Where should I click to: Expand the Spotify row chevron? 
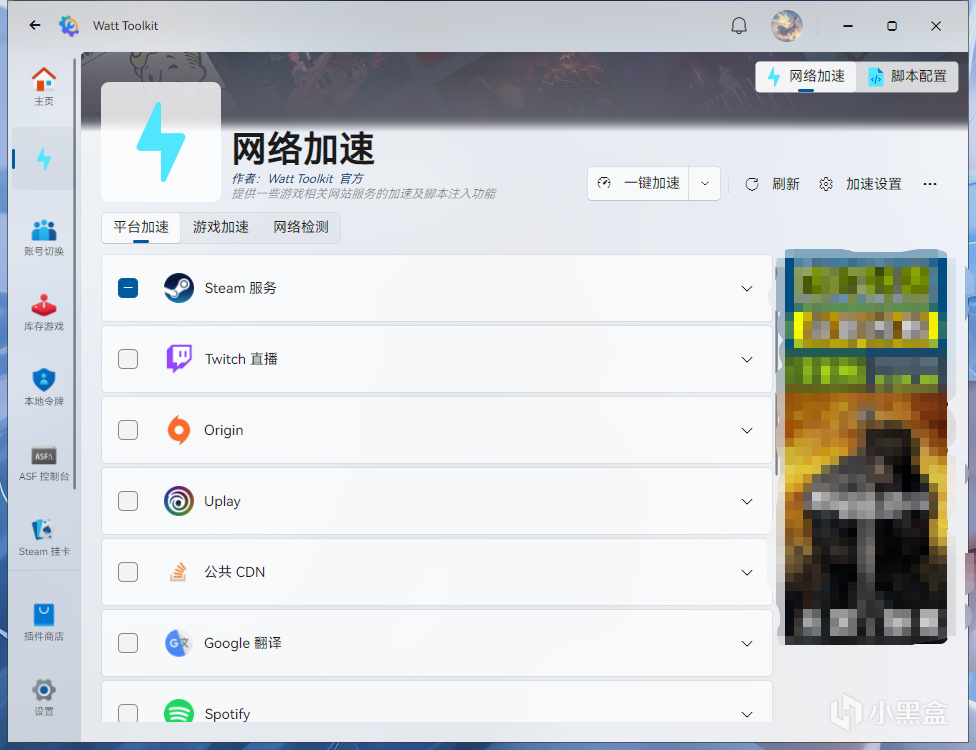[x=747, y=715]
